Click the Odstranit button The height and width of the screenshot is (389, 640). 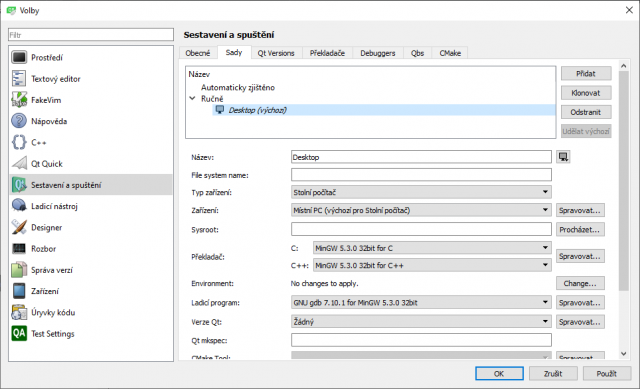pyautogui.click(x=586, y=112)
